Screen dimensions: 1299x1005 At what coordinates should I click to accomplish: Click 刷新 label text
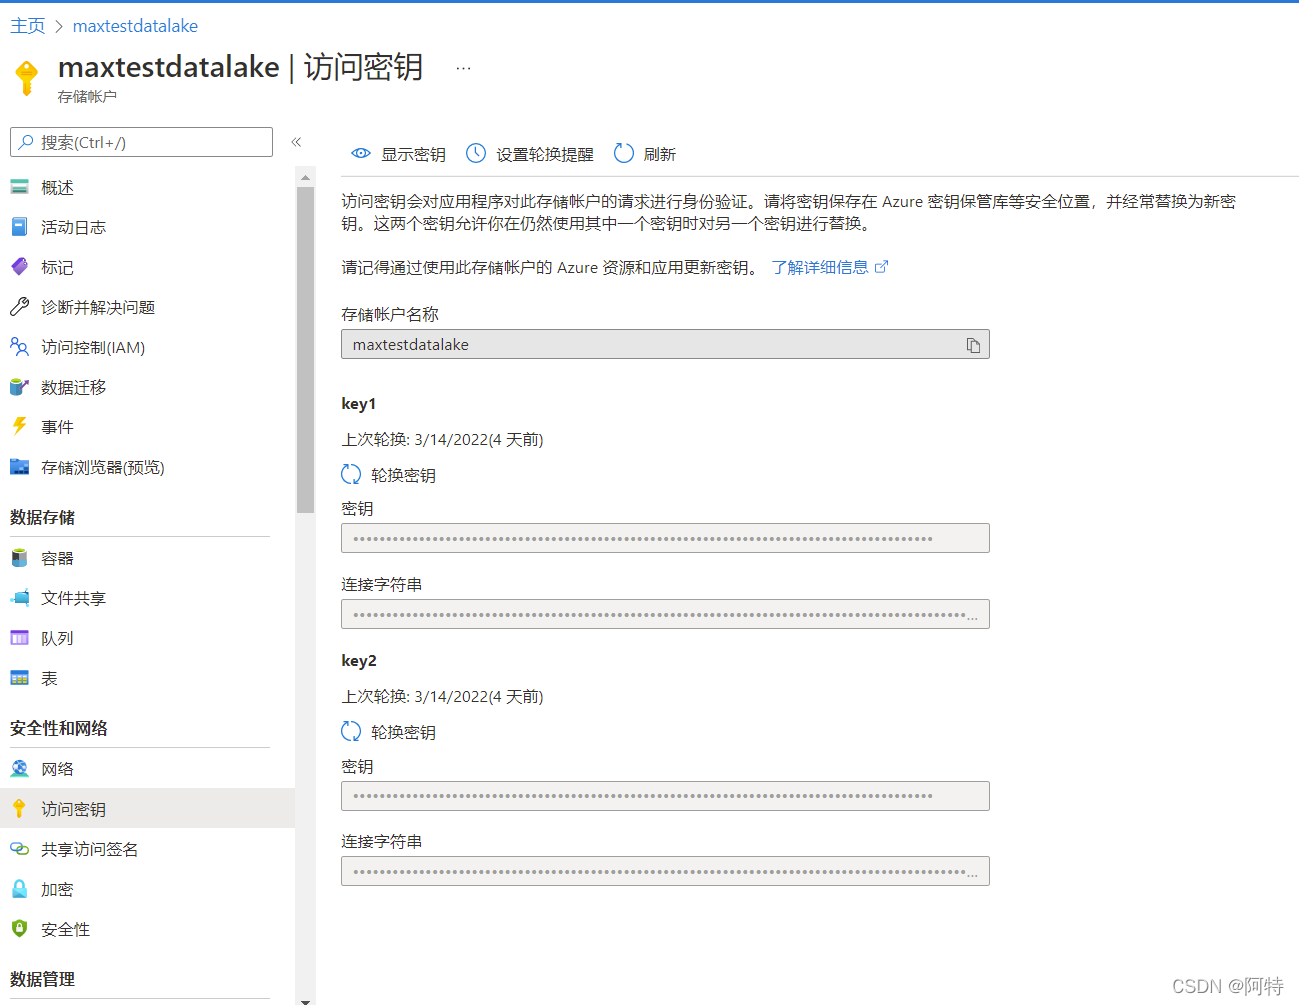click(660, 154)
